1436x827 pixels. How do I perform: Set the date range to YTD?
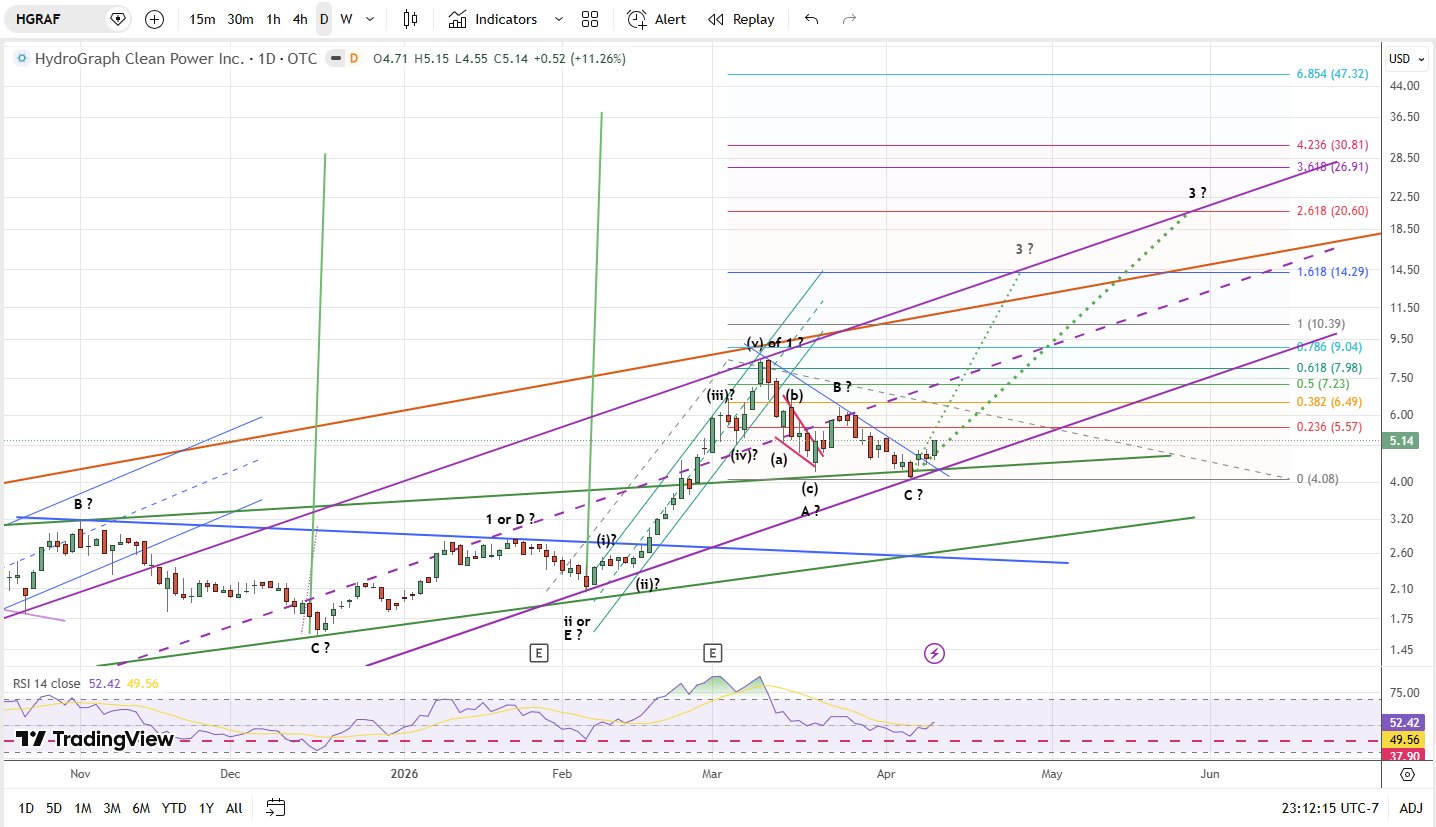pyautogui.click(x=174, y=808)
